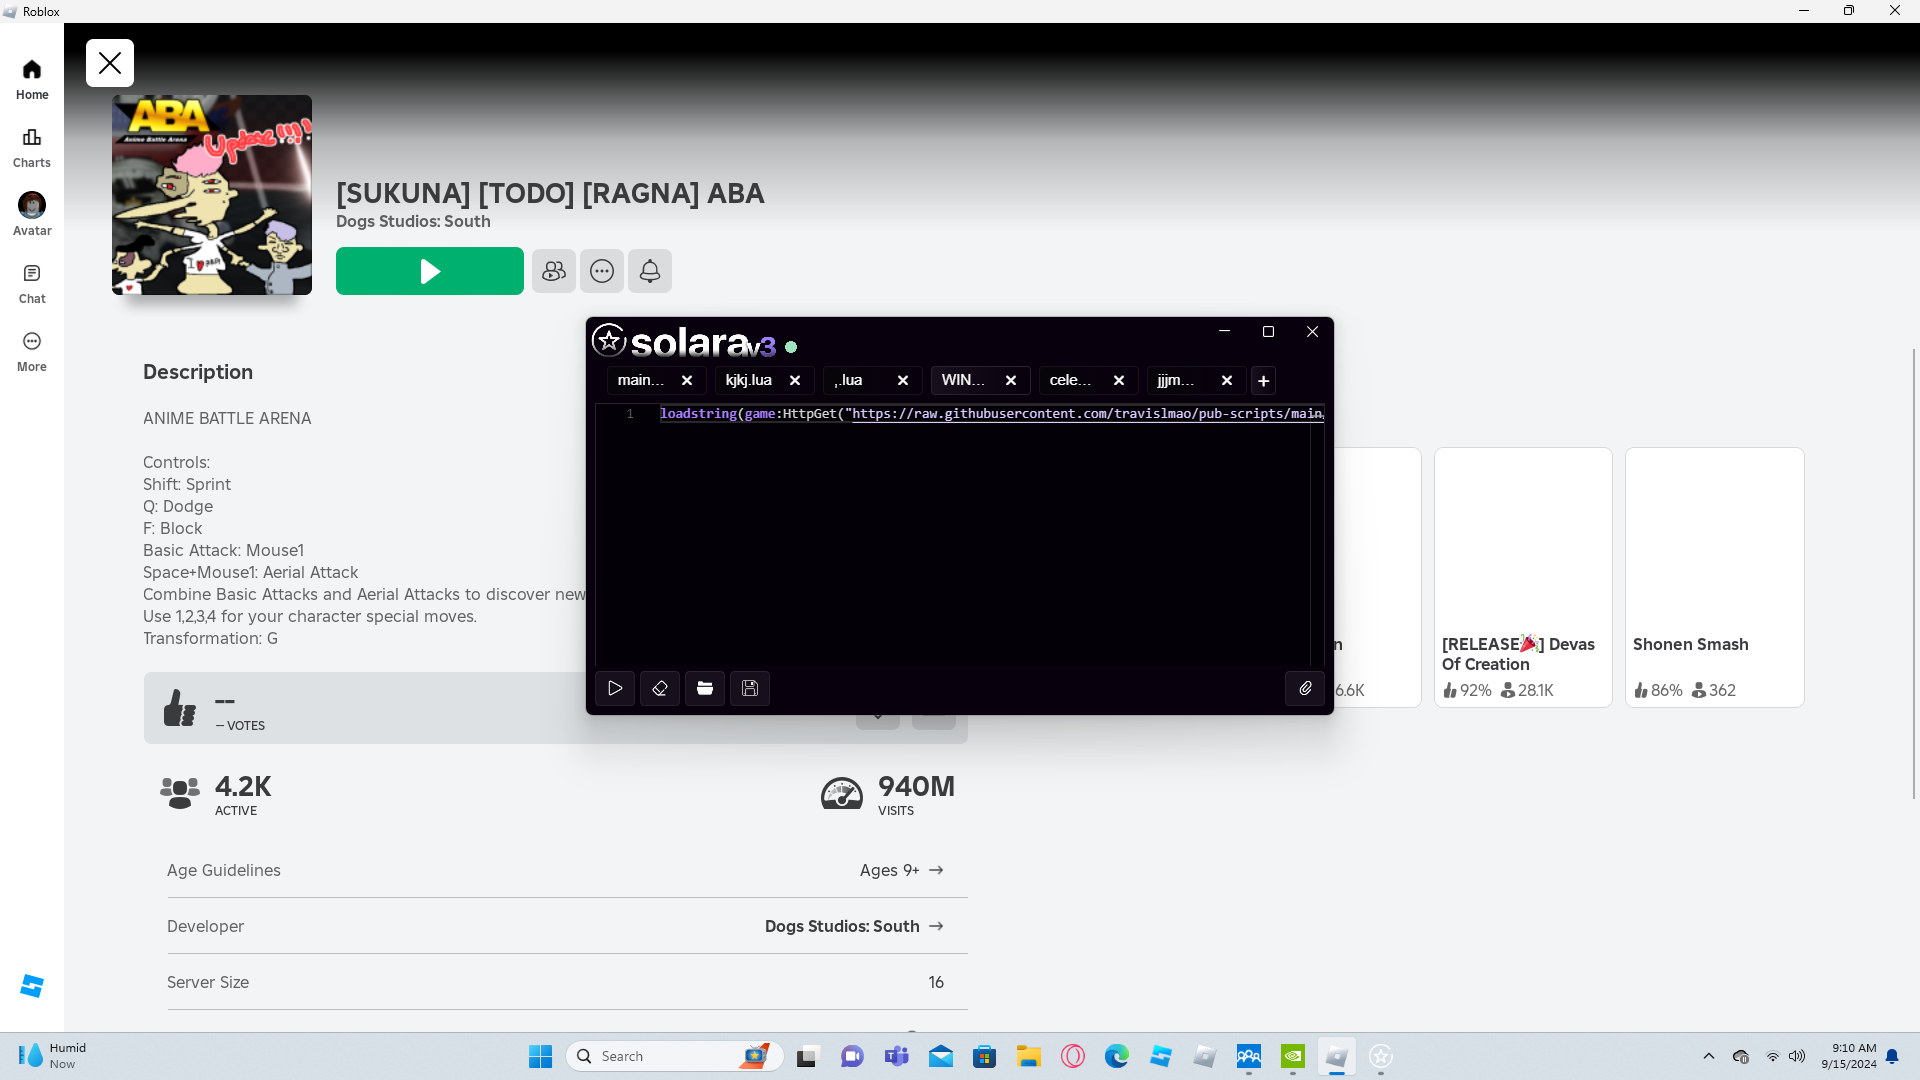Open the notification center bell in the tray

point(1892,1056)
